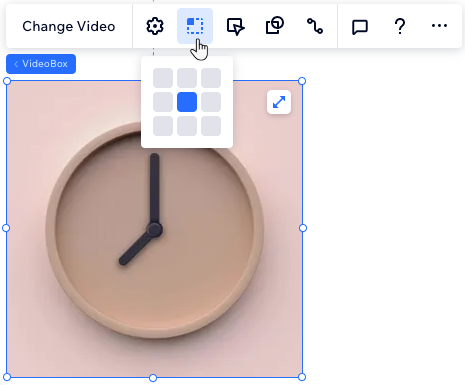This screenshot has width=465, height=385.
Task: Click the top-right resize handle
Action: [x=302, y=81]
